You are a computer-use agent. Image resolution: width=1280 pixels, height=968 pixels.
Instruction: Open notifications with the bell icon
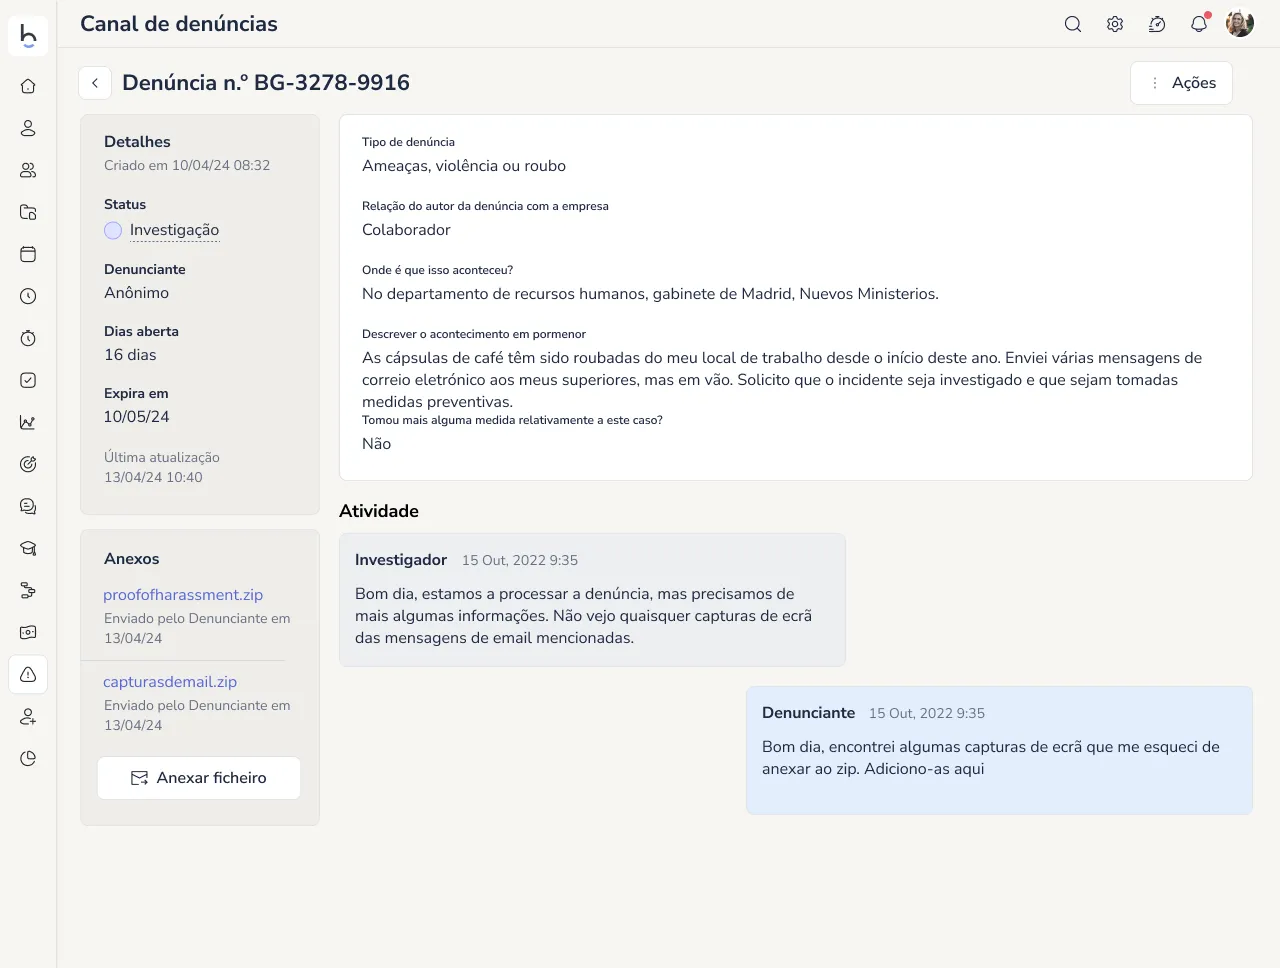click(x=1199, y=24)
